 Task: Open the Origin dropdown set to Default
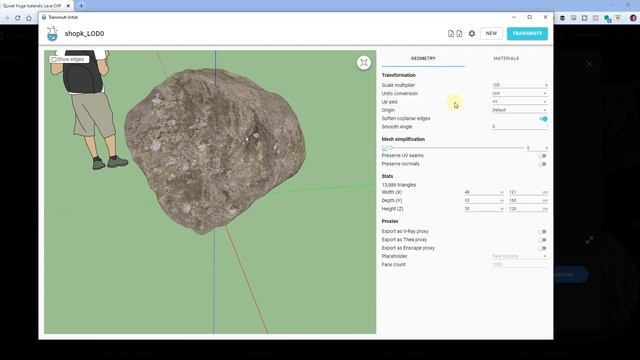[520, 110]
